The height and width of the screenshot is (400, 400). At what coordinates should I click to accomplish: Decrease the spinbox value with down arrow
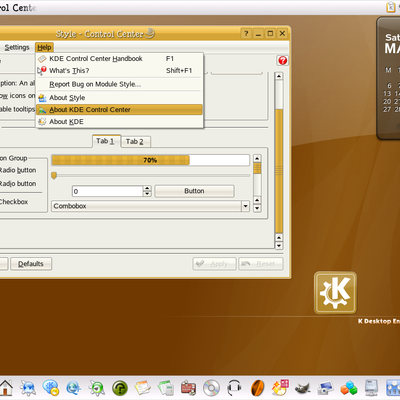pos(147,194)
